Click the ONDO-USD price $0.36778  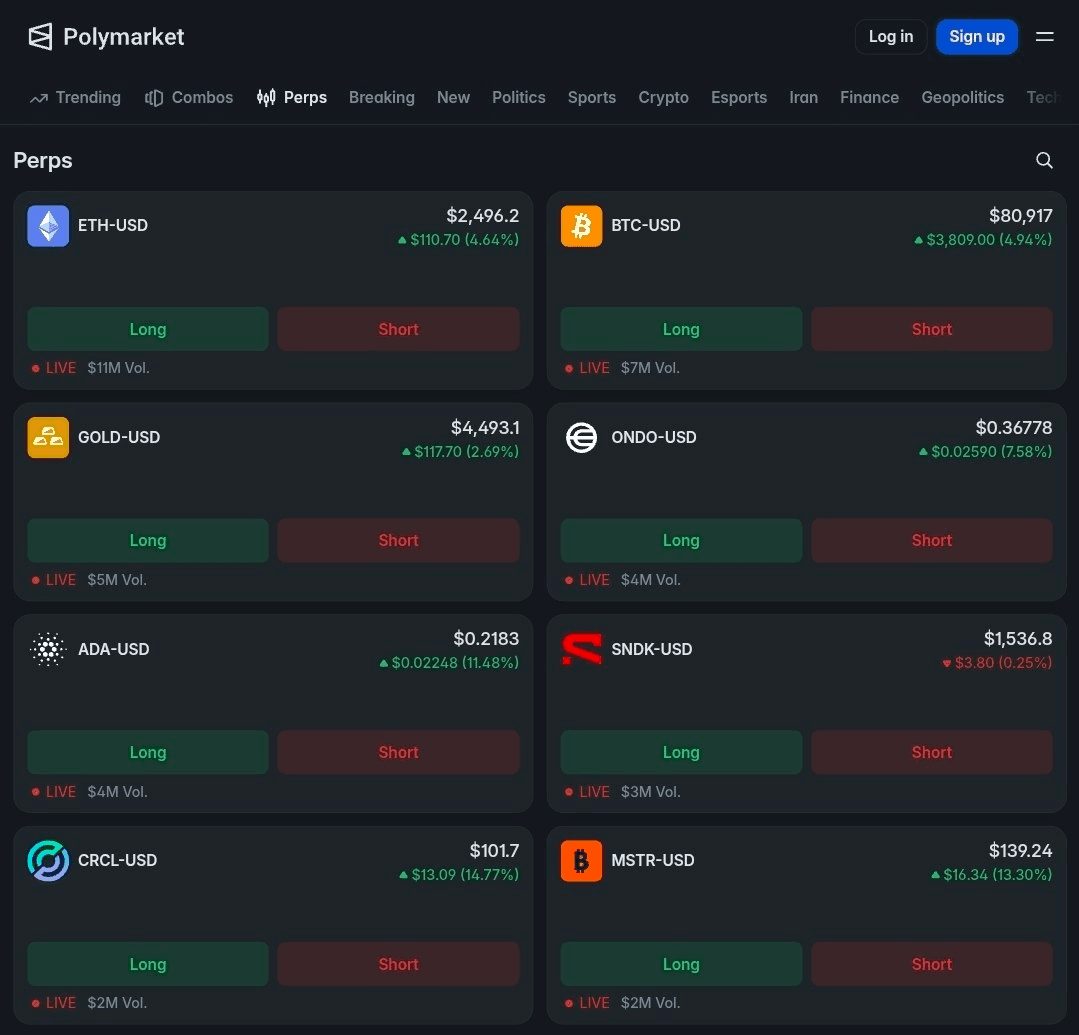tap(1014, 427)
